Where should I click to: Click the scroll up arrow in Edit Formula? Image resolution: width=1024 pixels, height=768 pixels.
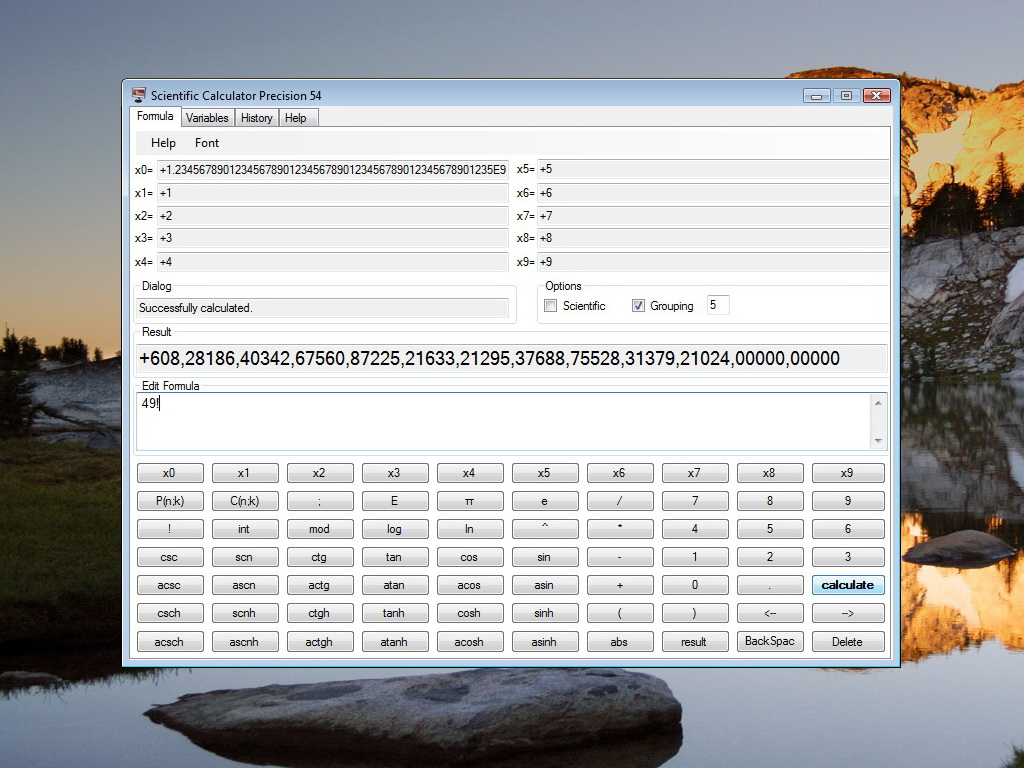coord(878,403)
